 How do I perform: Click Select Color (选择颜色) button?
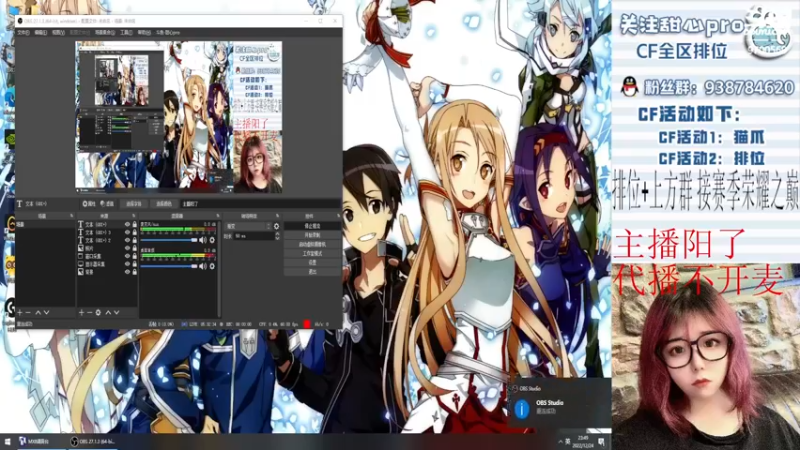pos(164,204)
